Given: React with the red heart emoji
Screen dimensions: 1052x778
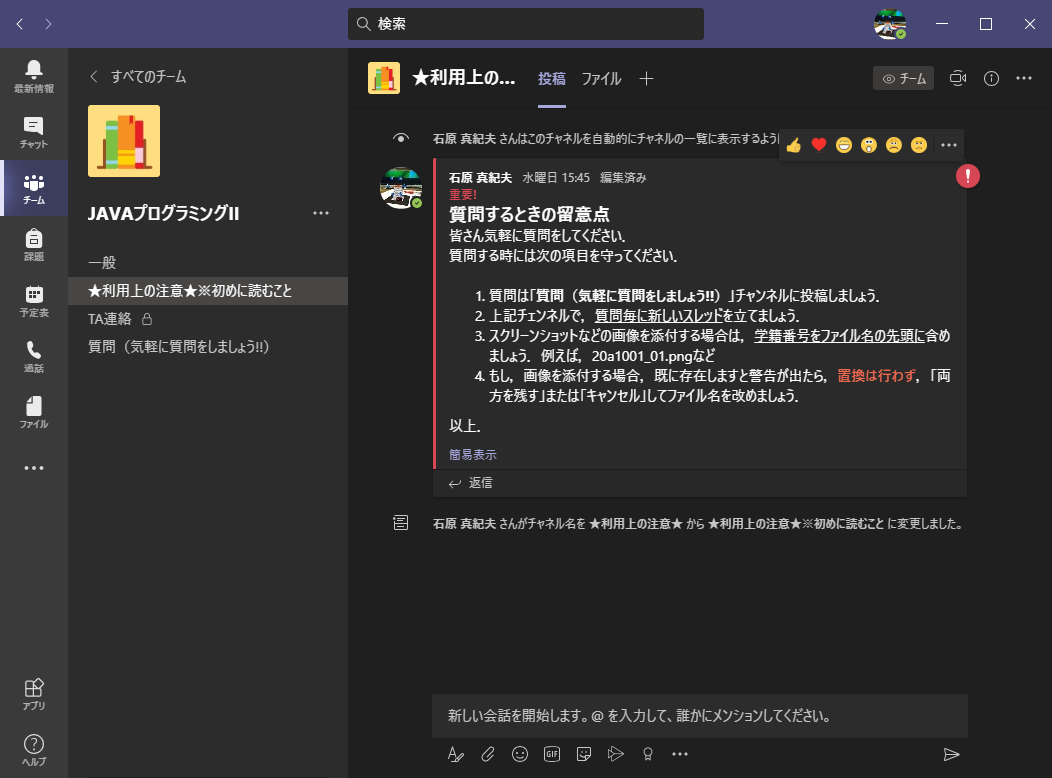Looking at the screenshot, I should point(819,145).
